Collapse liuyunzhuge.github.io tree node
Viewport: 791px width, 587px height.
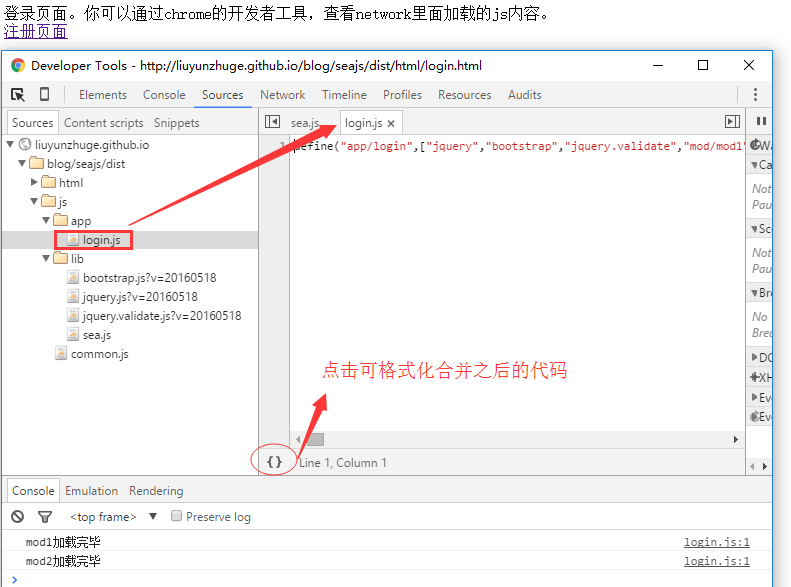click(10, 145)
